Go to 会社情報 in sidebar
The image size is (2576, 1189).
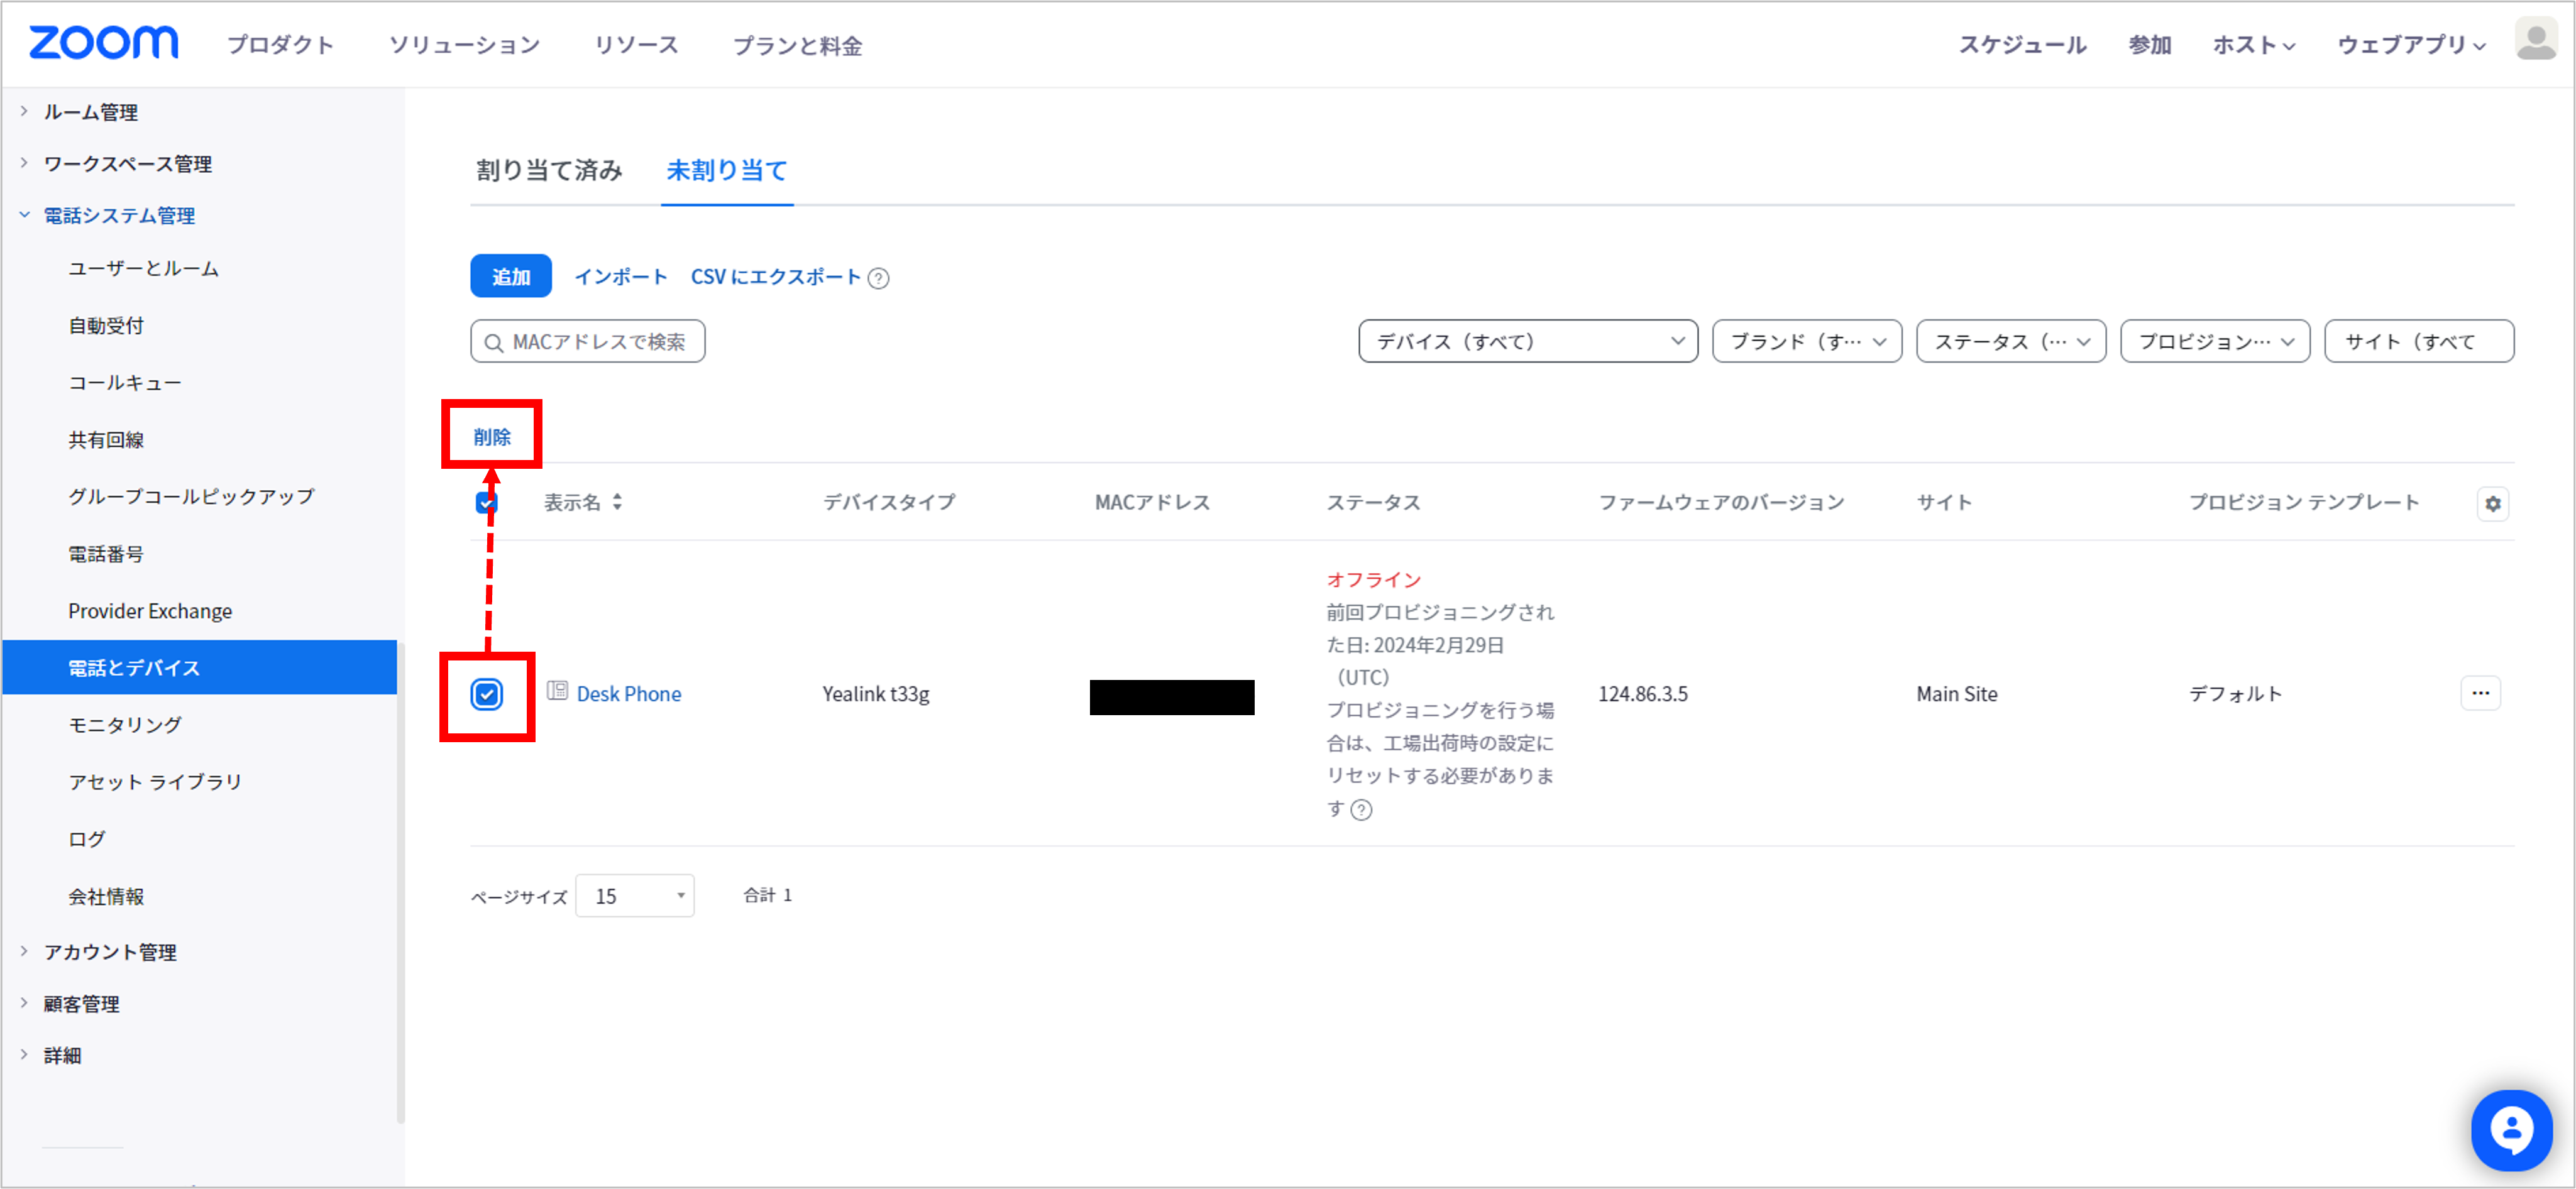[106, 896]
